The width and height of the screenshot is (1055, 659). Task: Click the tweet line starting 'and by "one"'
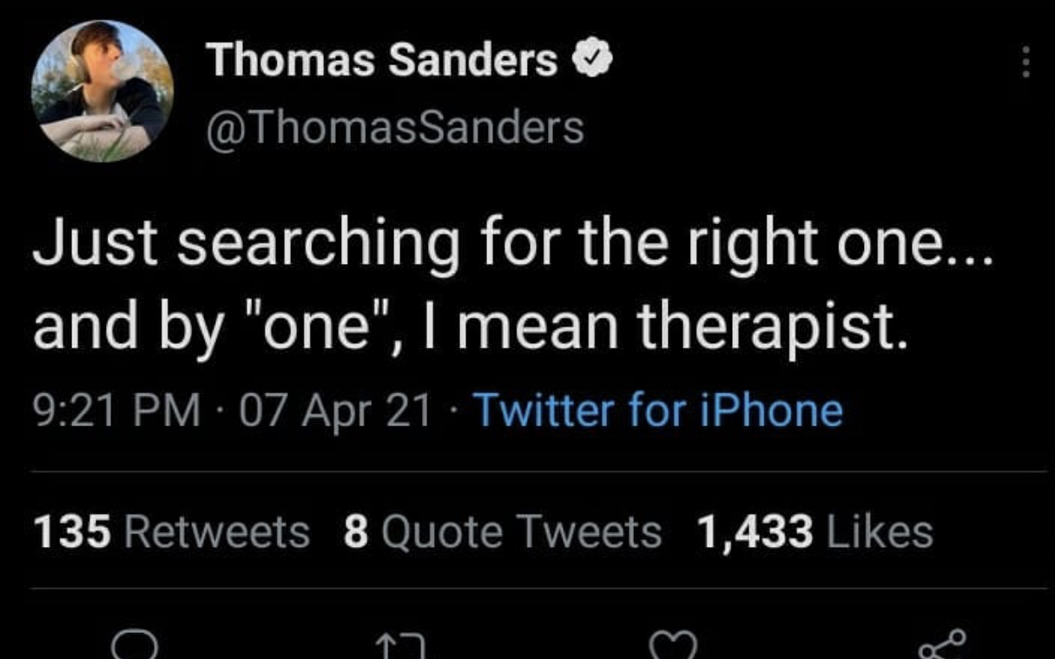point(470,328)
